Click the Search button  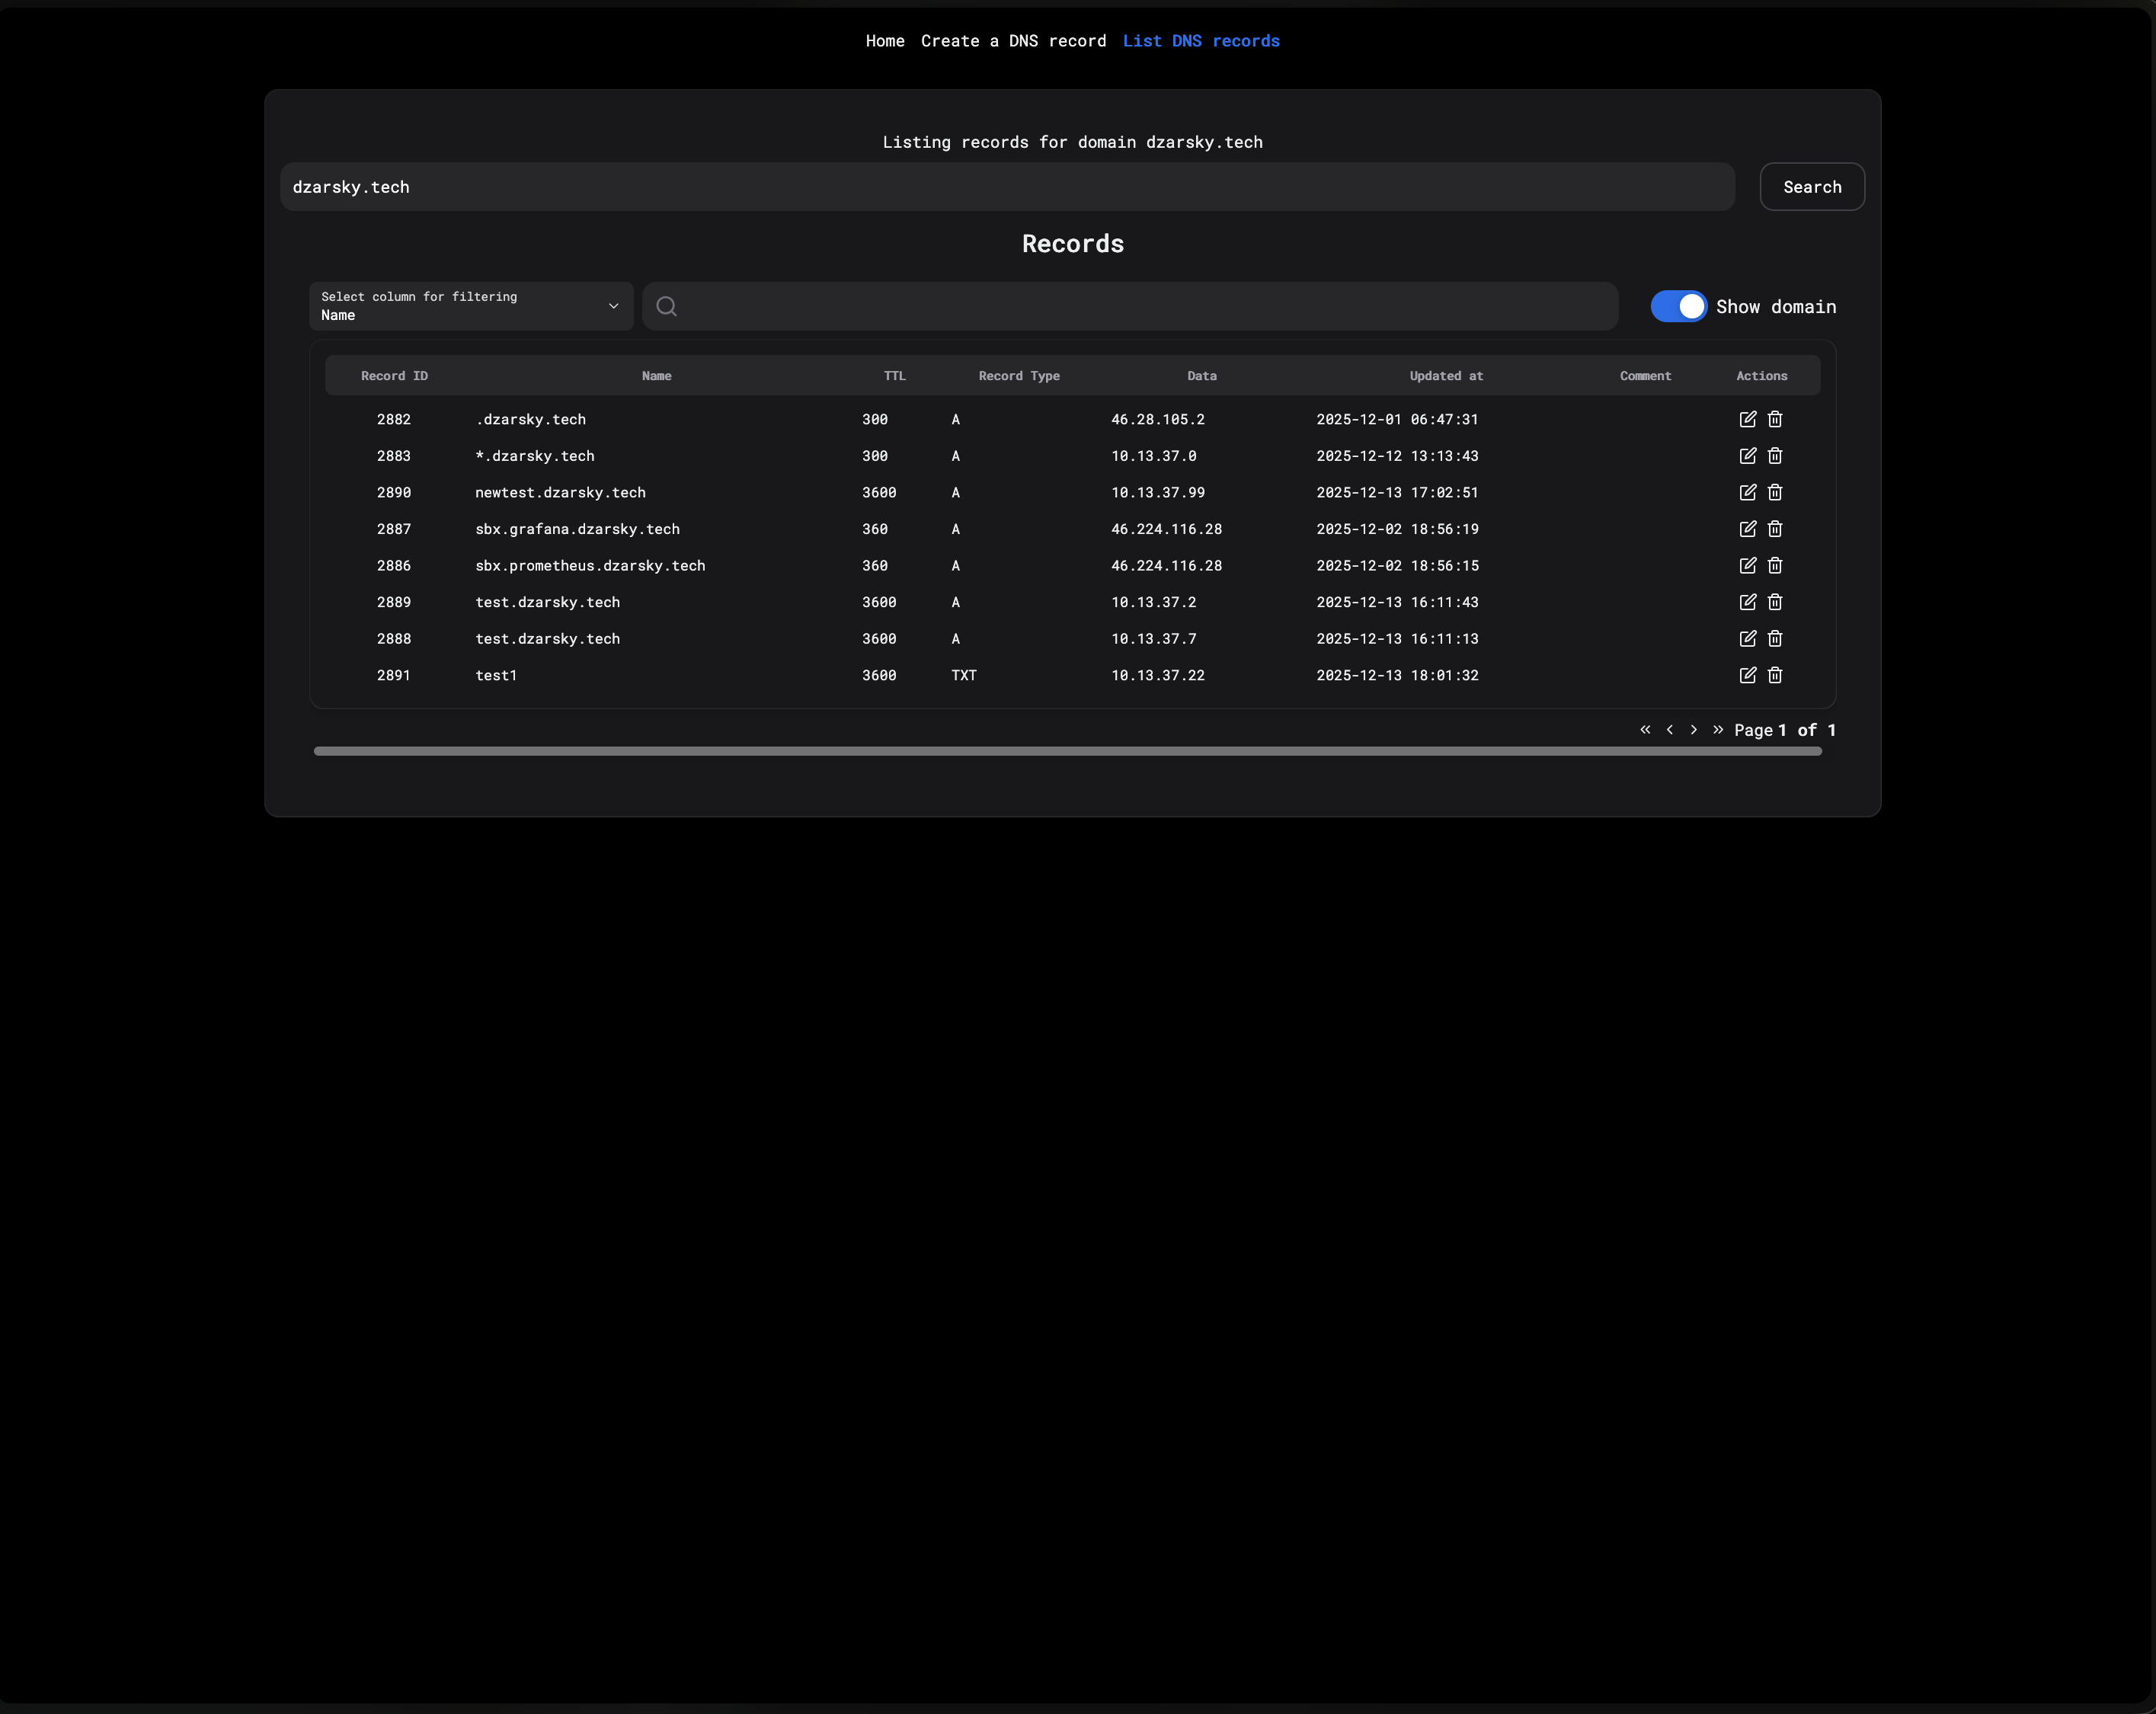[x=1811, y=186]
